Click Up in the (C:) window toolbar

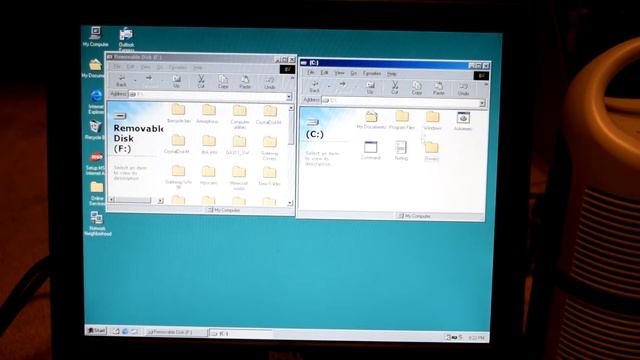pyautogui.click(x=370, y=87)
